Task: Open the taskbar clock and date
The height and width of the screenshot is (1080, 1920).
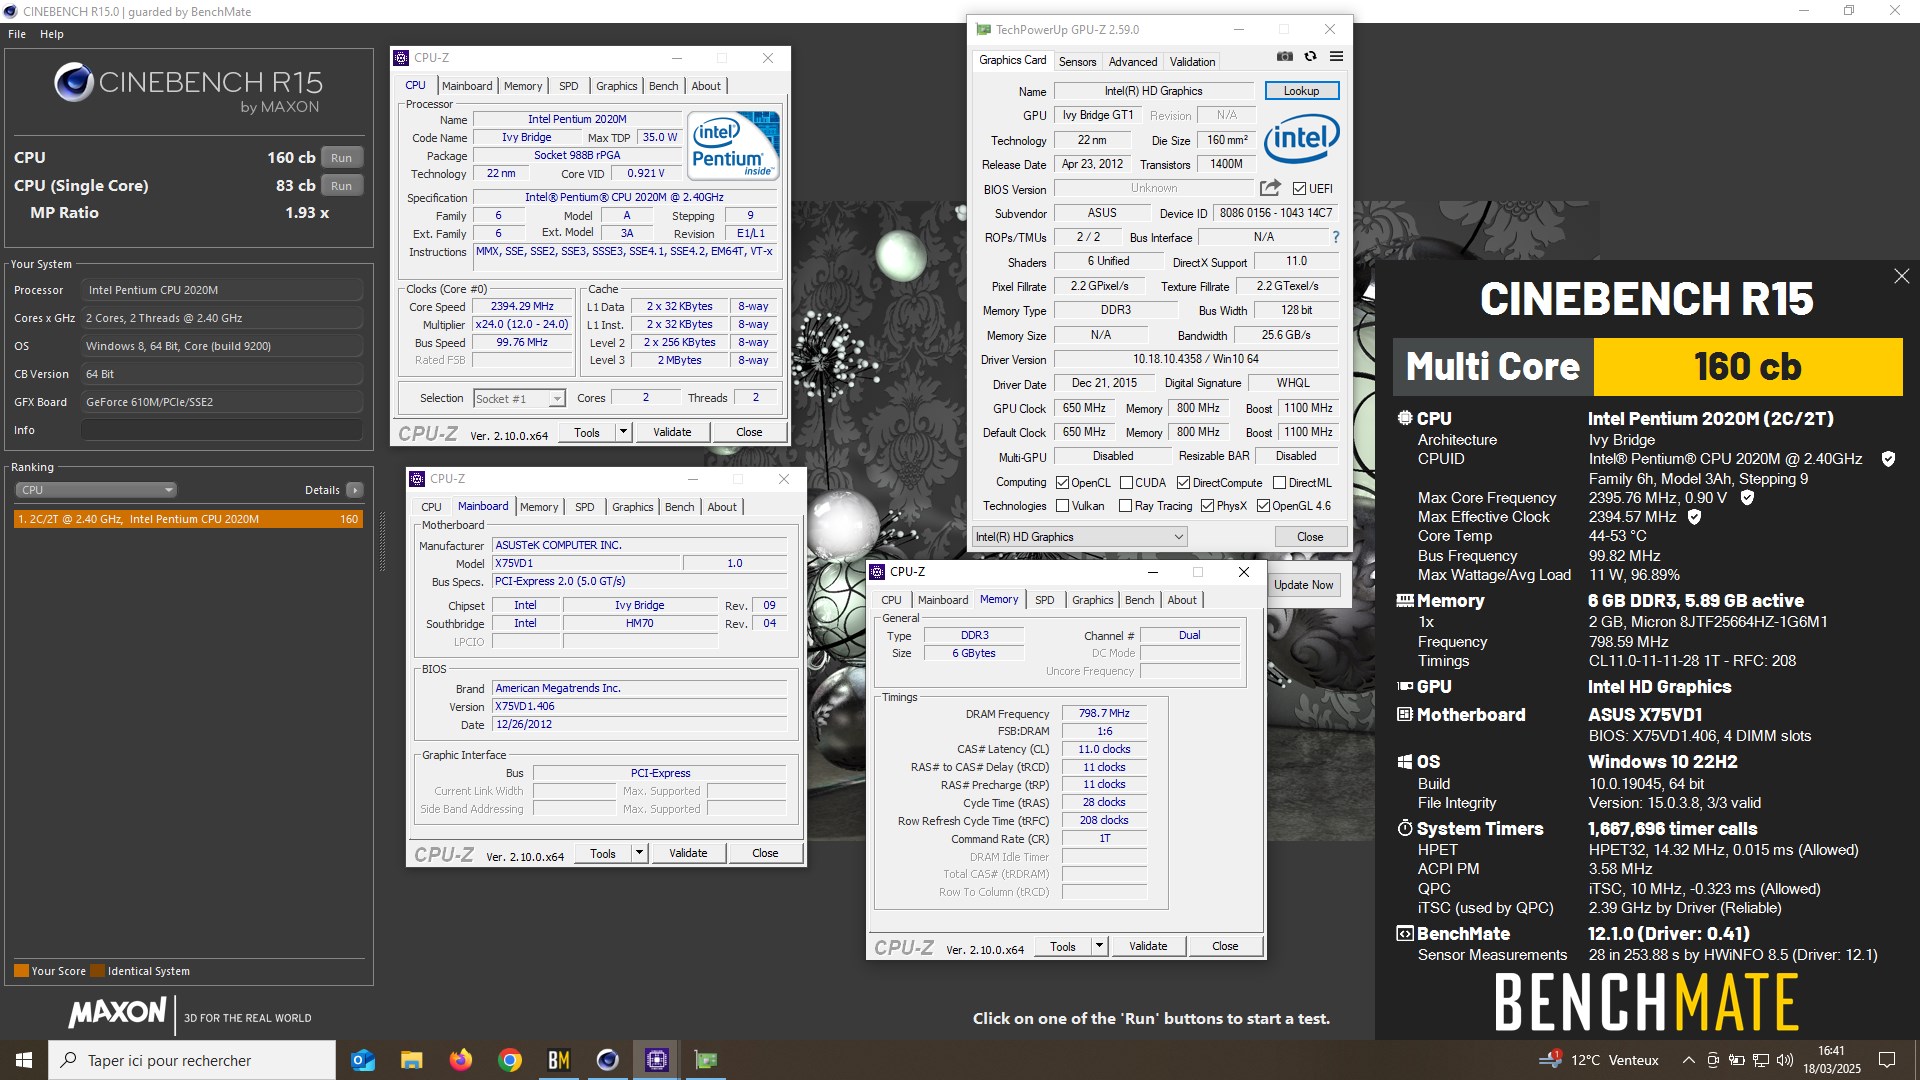Action: (x=1831, y=1060)
